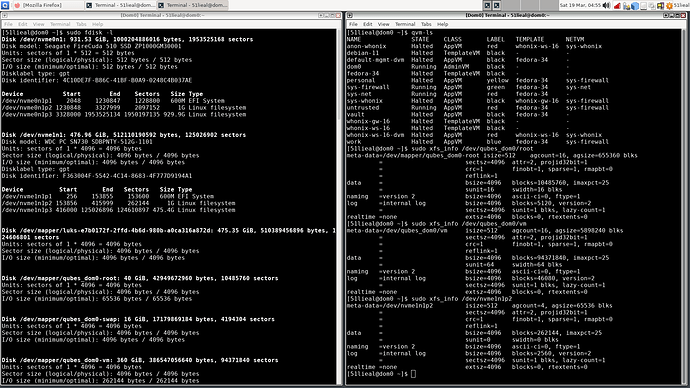Click 'personal' row in qvm-ls output
The image size is (690, 388).
point(478,81)
